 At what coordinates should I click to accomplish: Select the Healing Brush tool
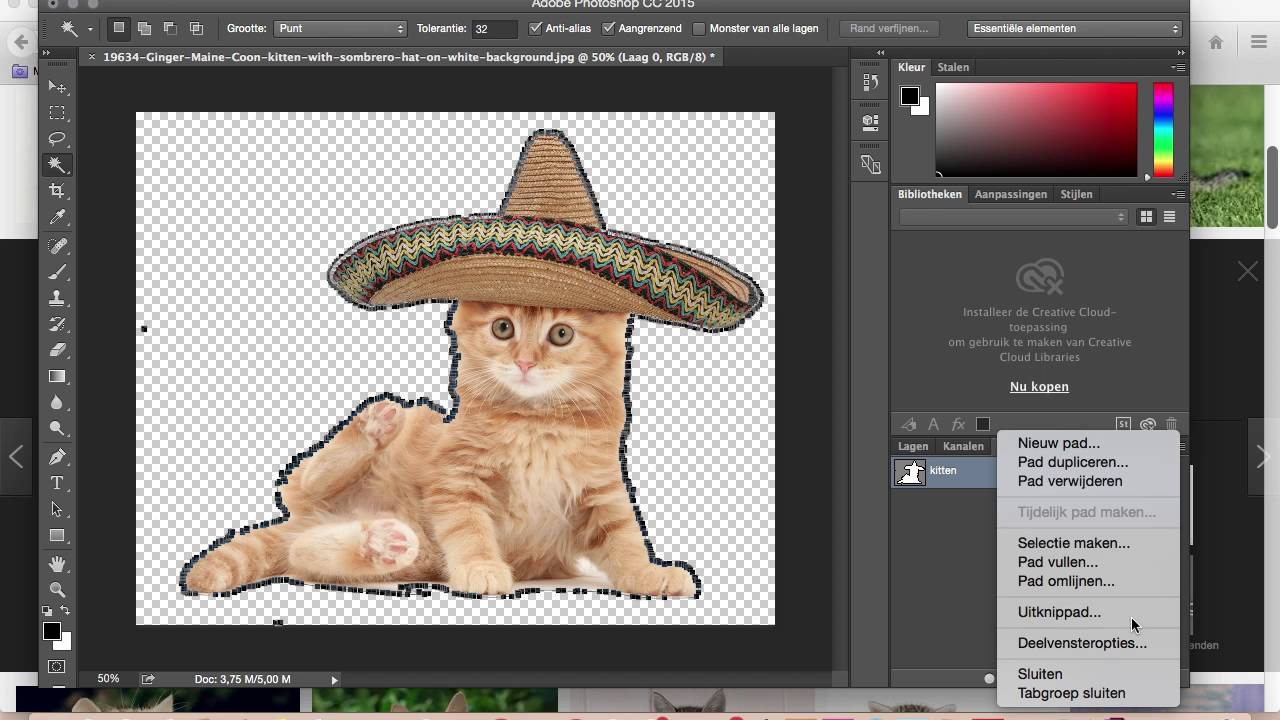(57, 246)
